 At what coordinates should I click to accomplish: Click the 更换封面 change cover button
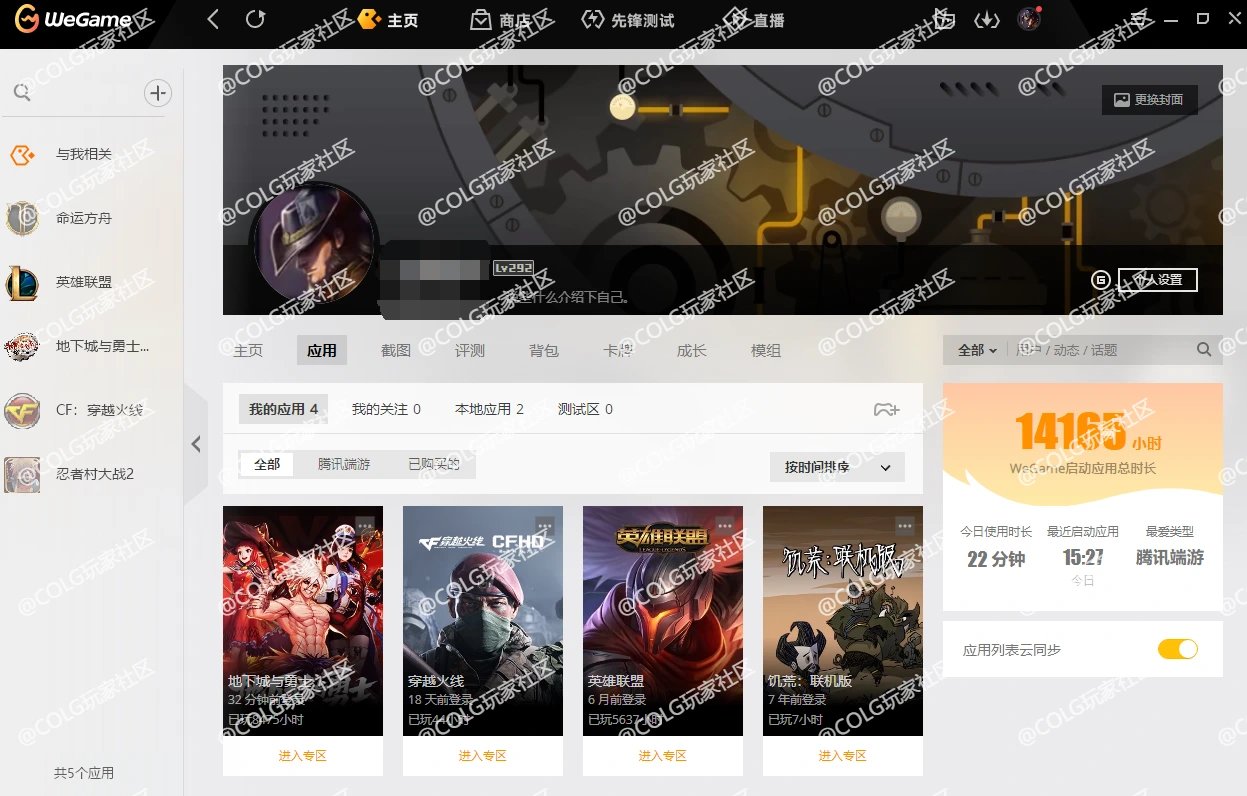pos(1149,100)
